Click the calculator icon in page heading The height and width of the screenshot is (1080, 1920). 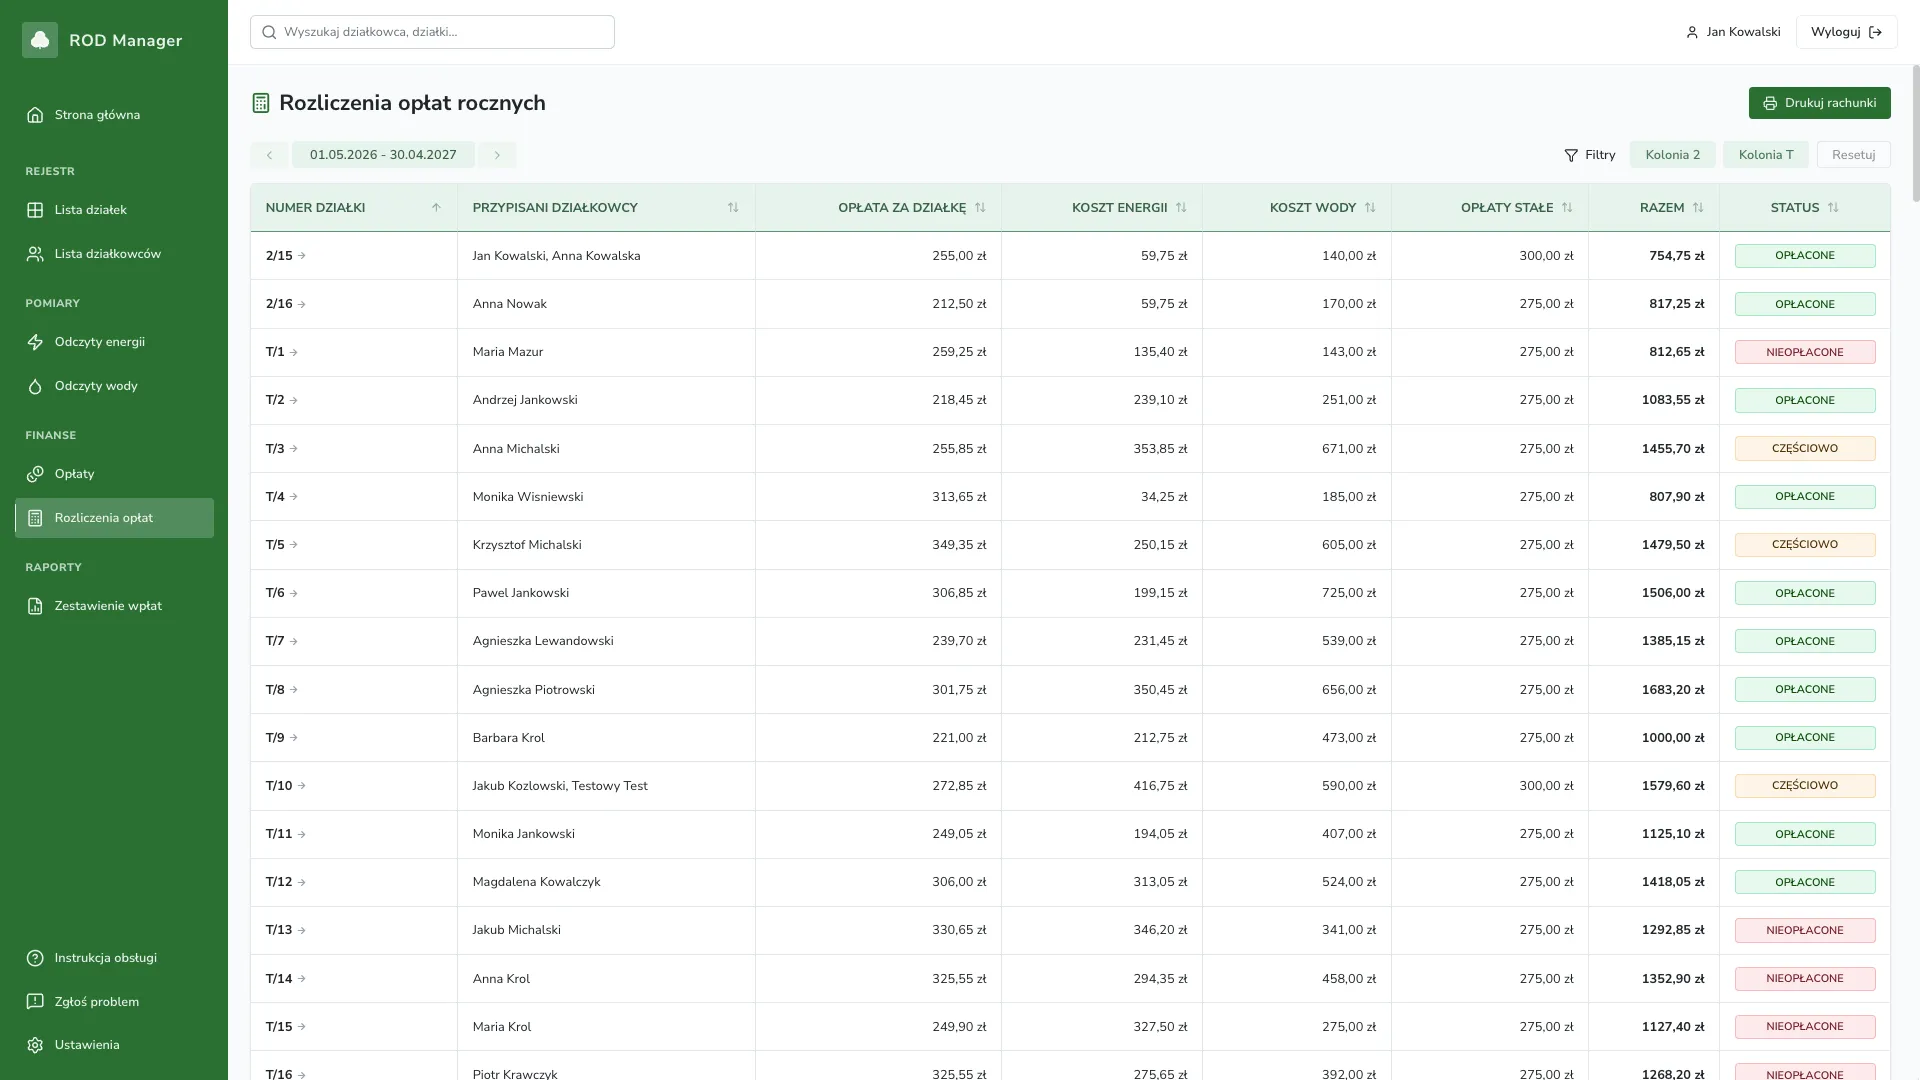pyautogui.click(x=261, y=103)
